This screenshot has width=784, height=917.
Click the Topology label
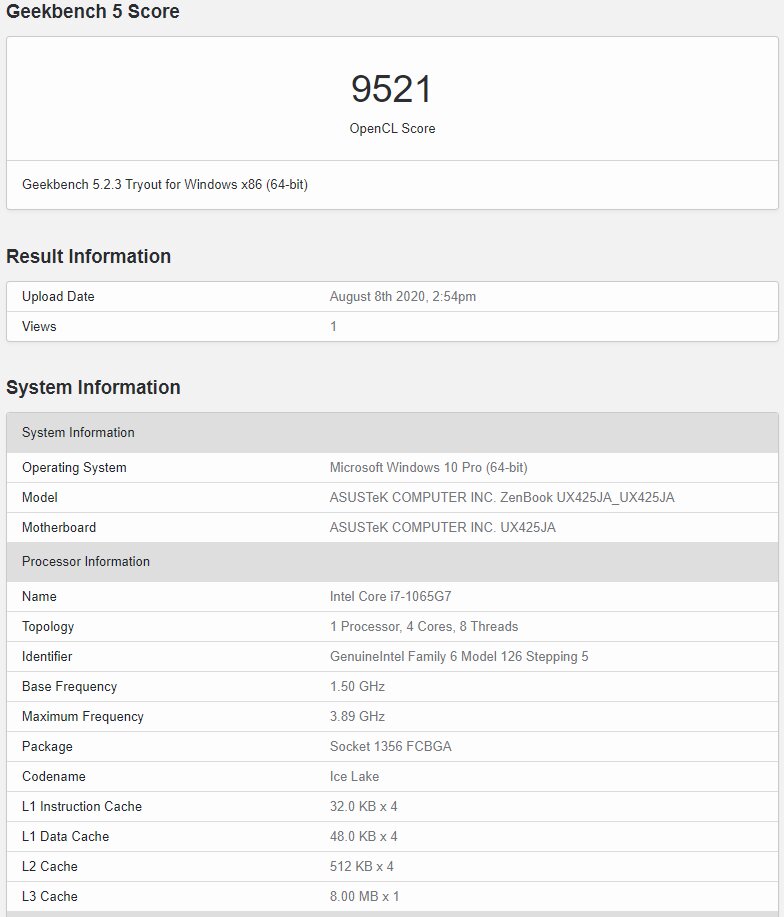coord(48,627)
